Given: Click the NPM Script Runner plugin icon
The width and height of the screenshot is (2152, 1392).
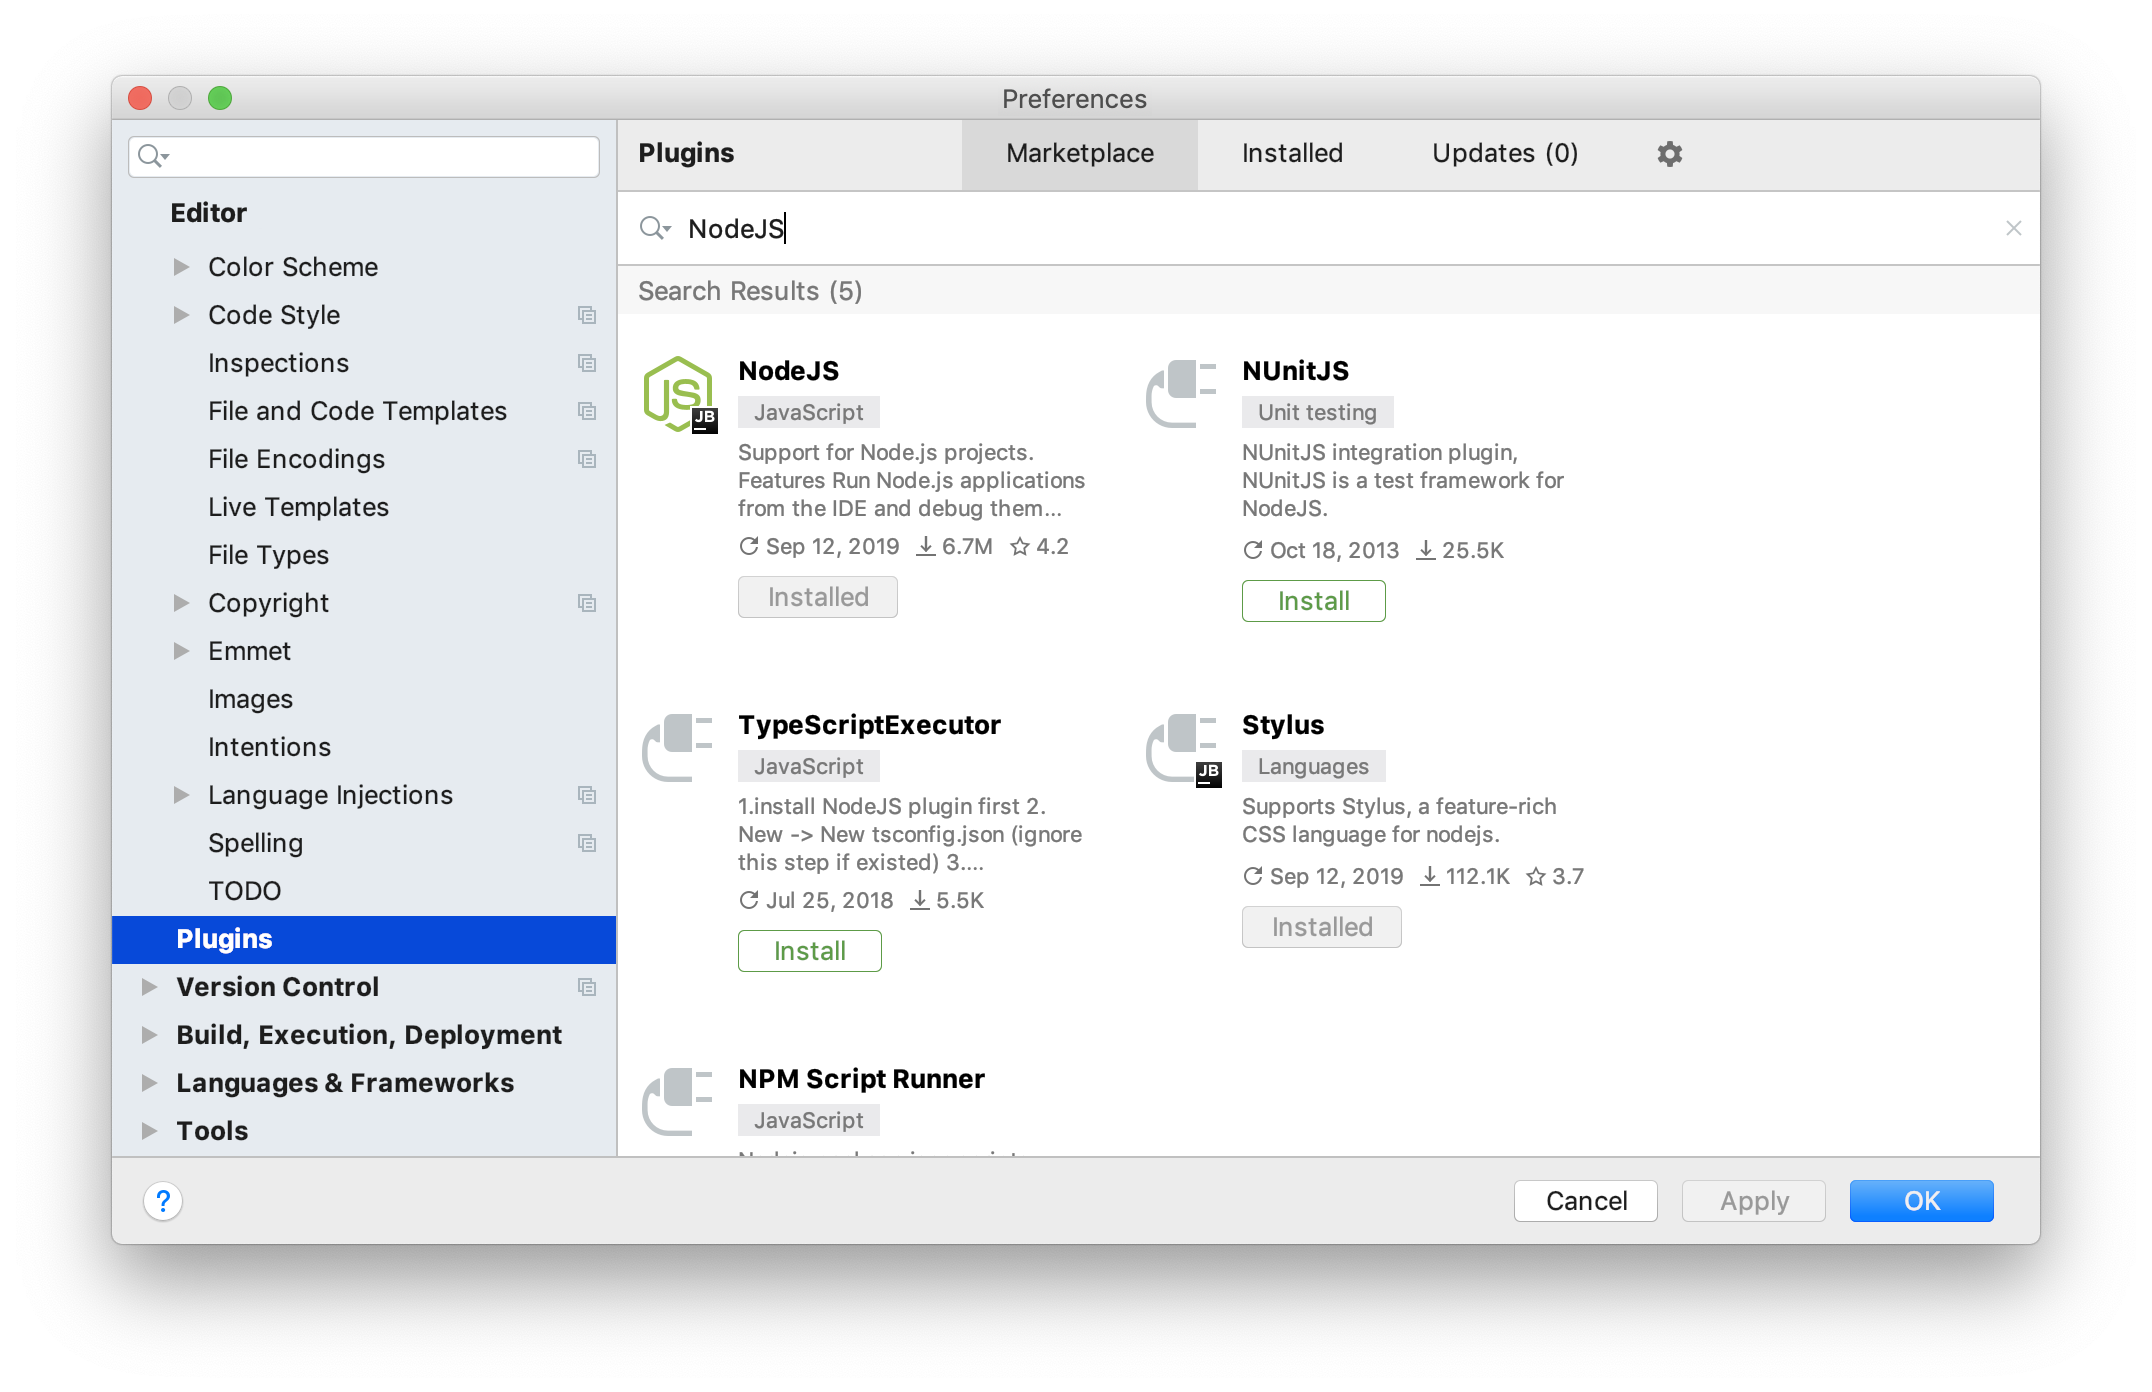Looking at the screenshot, I should click(x=678, y=1101).
